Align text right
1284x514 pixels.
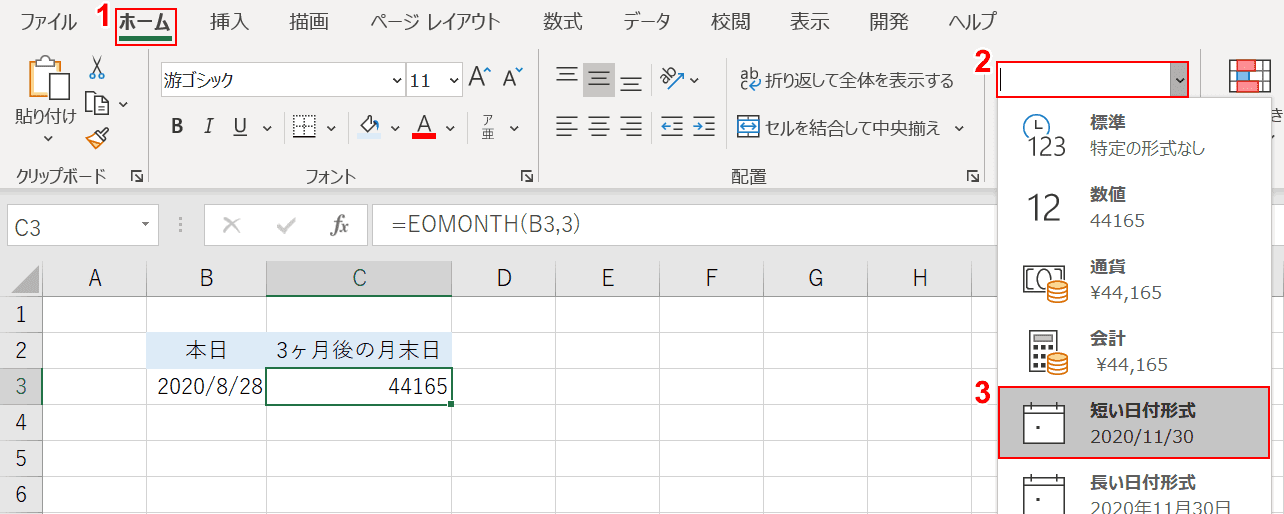point(631,127)
